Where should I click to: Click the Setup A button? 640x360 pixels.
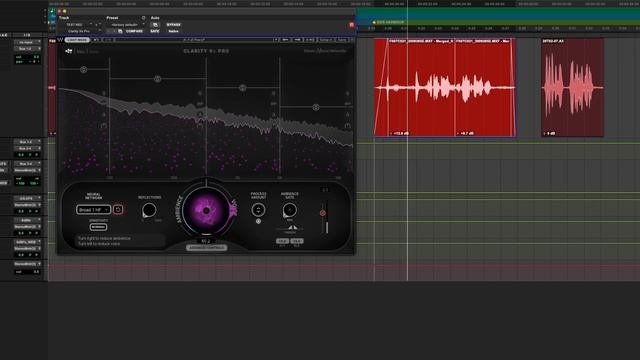326,40
